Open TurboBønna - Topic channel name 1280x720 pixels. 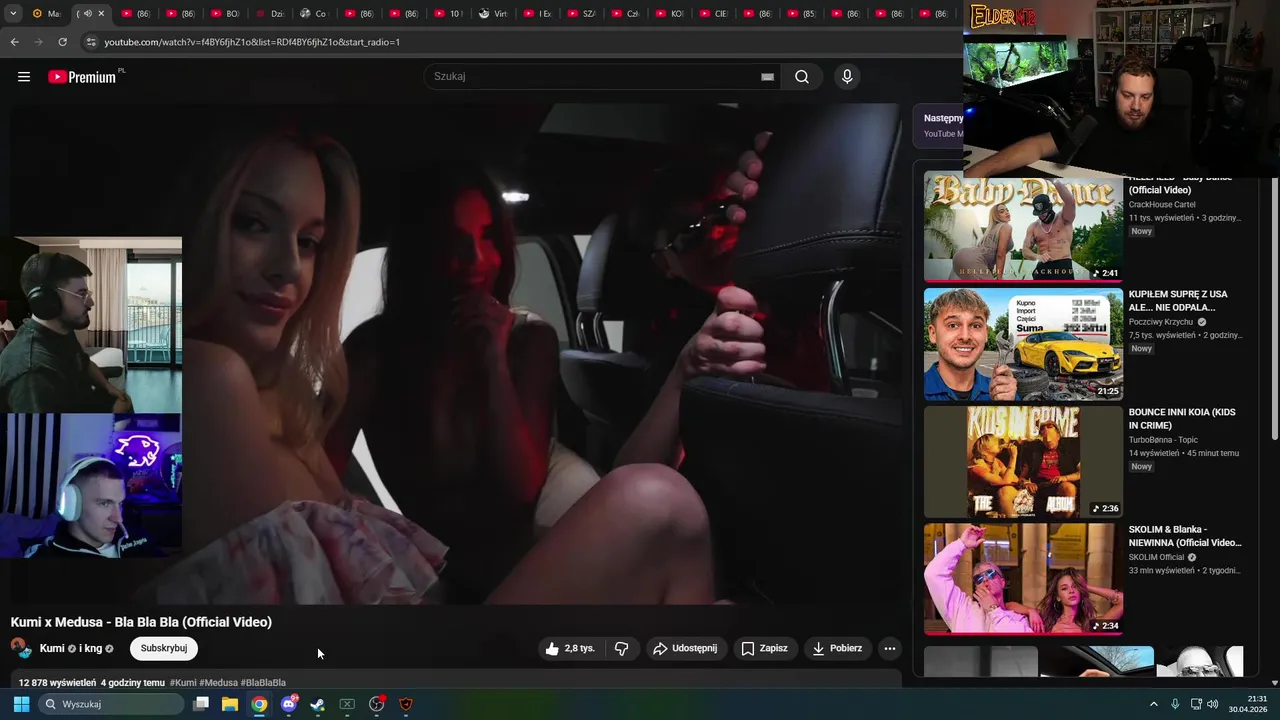point(1163,440)
